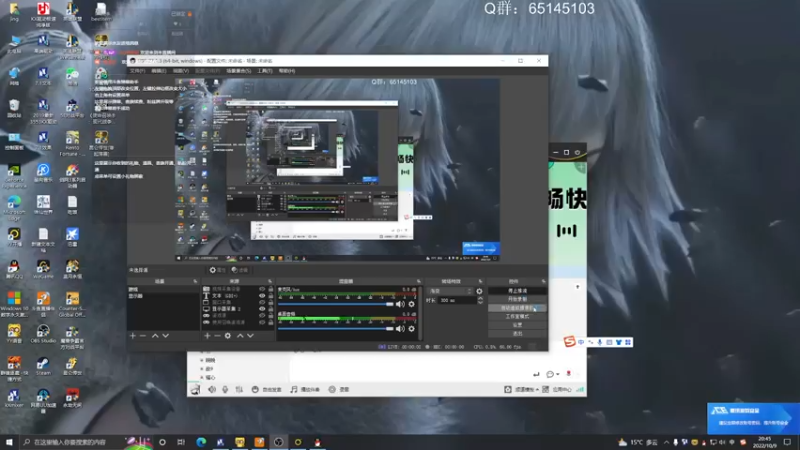
Task: Move the source up in the sources list
Action: coord(240,336)
